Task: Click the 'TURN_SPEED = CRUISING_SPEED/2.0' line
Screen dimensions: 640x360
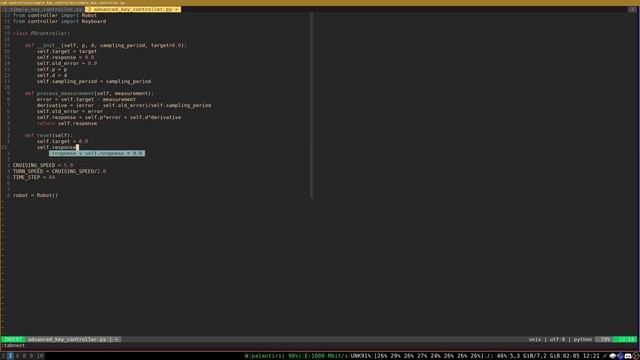Action: (59, 171)
